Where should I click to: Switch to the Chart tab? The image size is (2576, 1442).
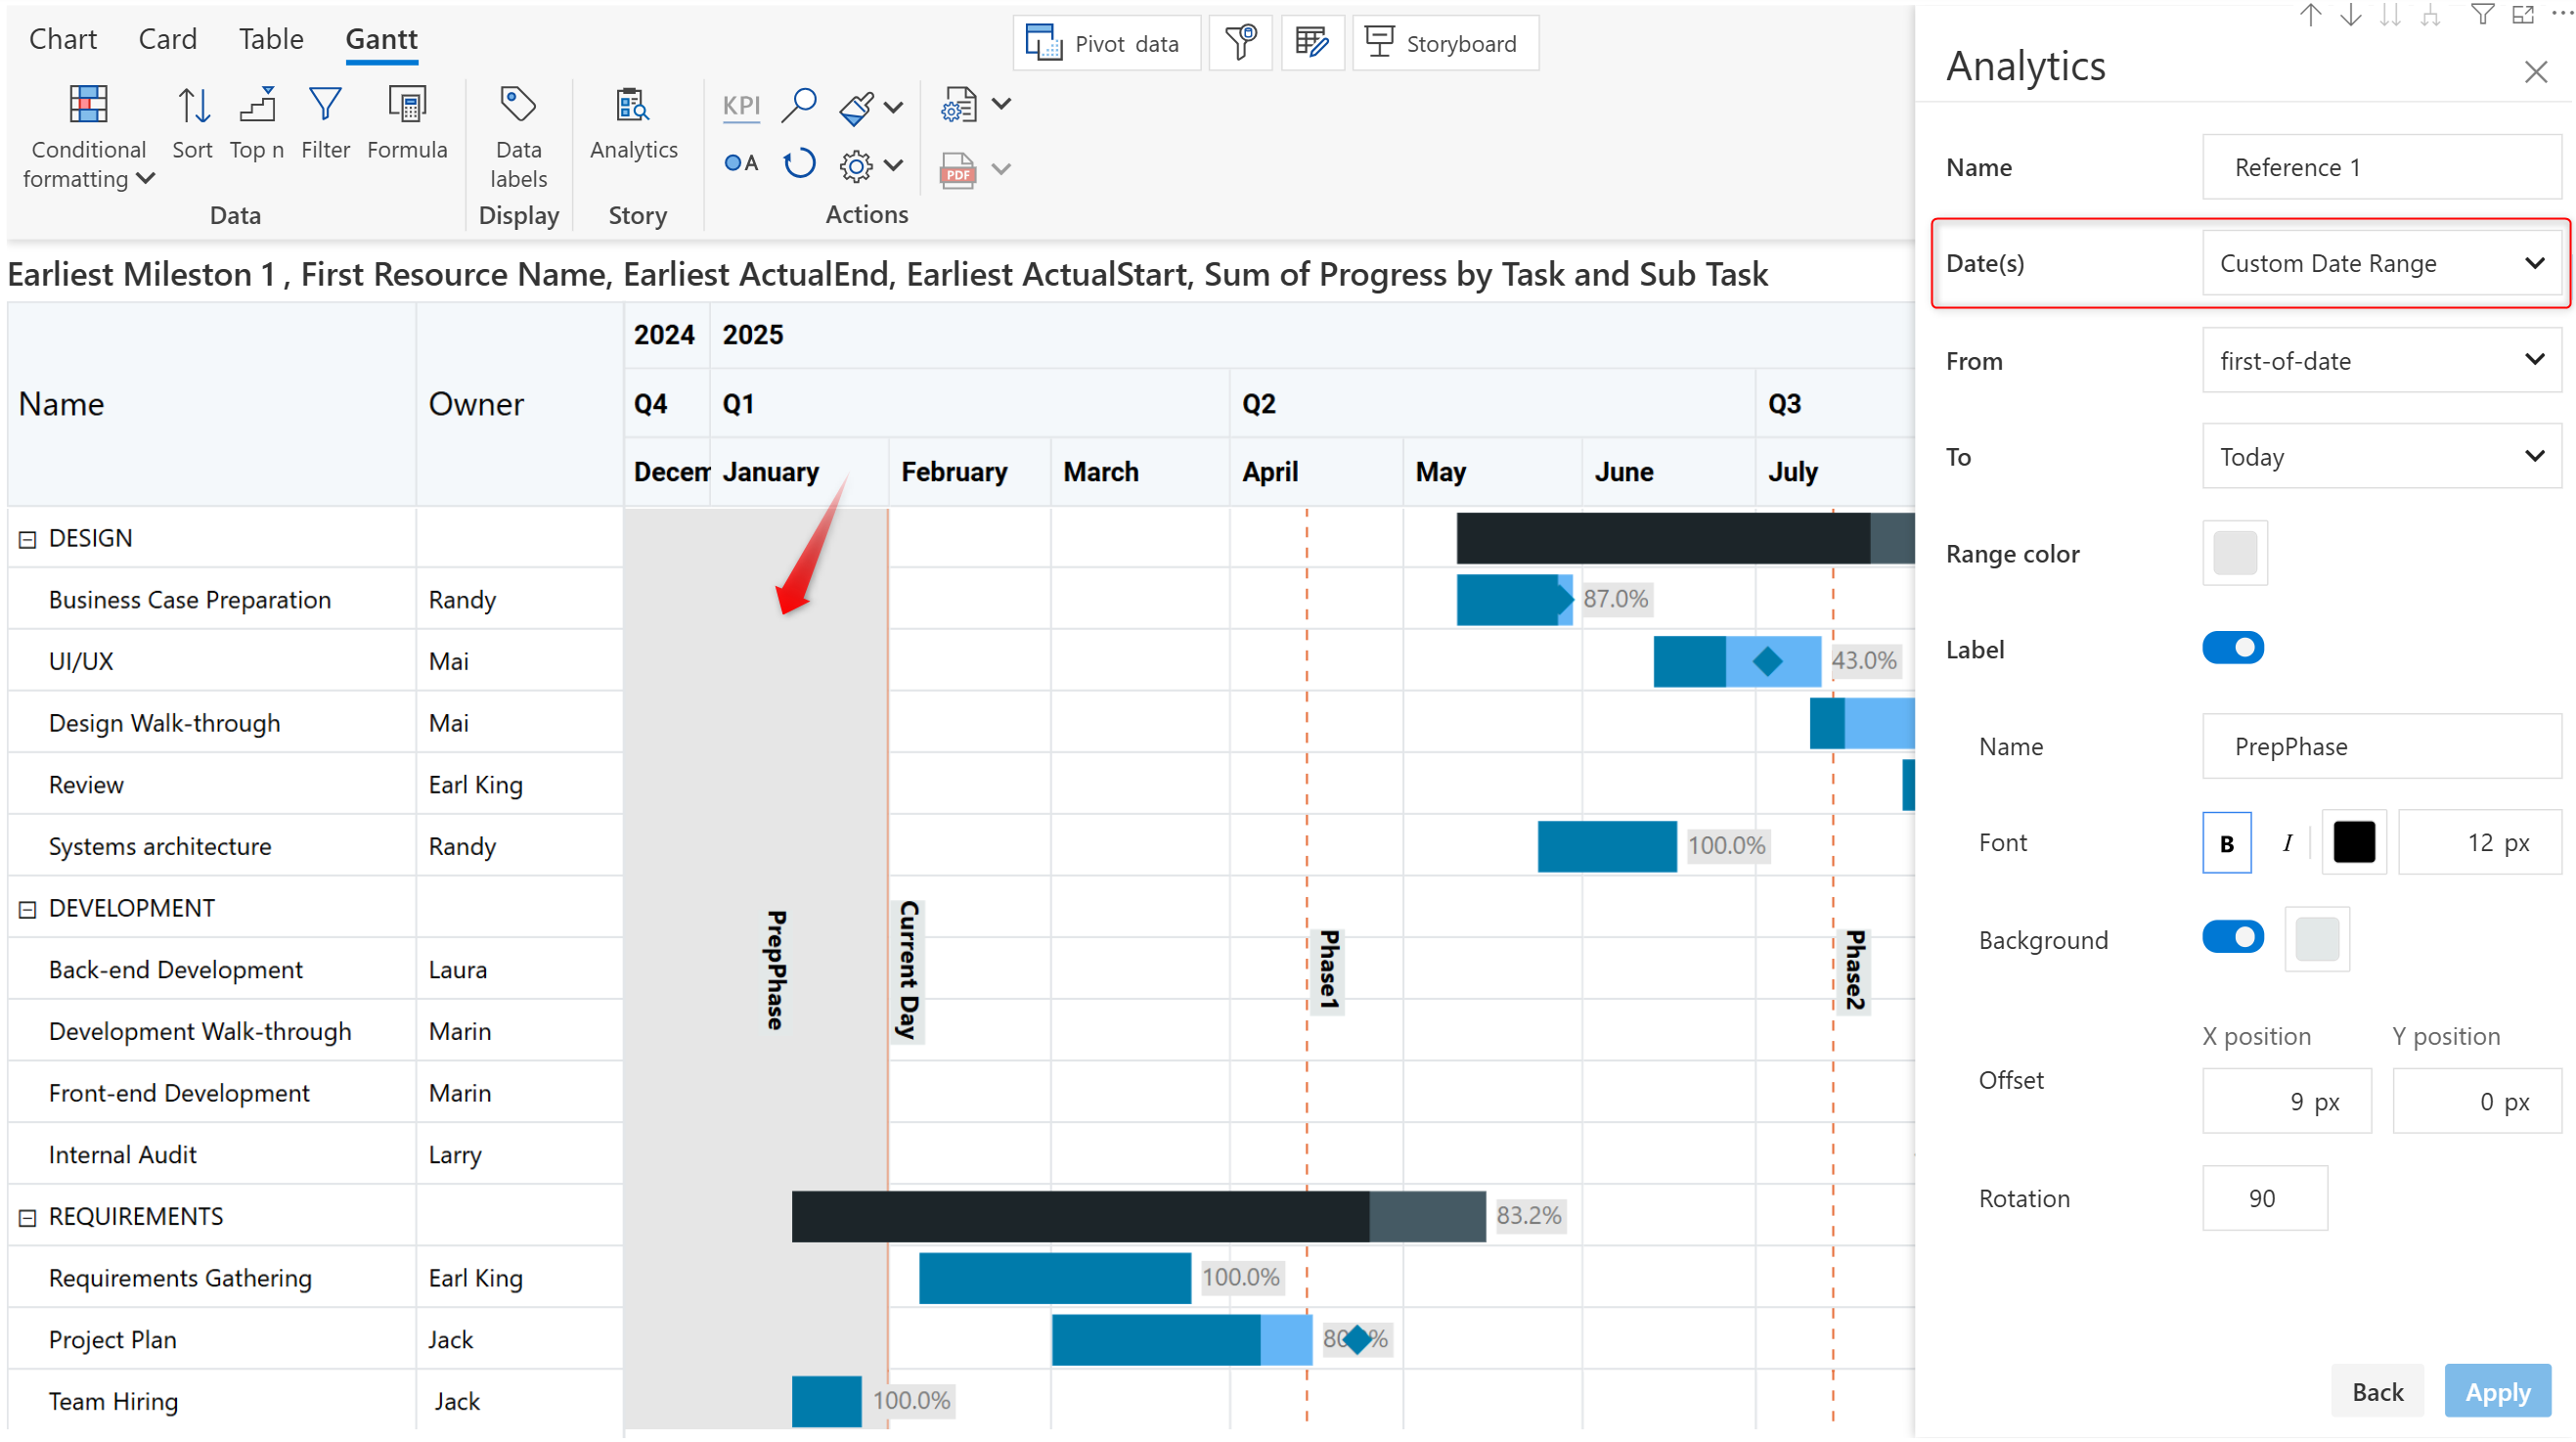click(62, 39)
